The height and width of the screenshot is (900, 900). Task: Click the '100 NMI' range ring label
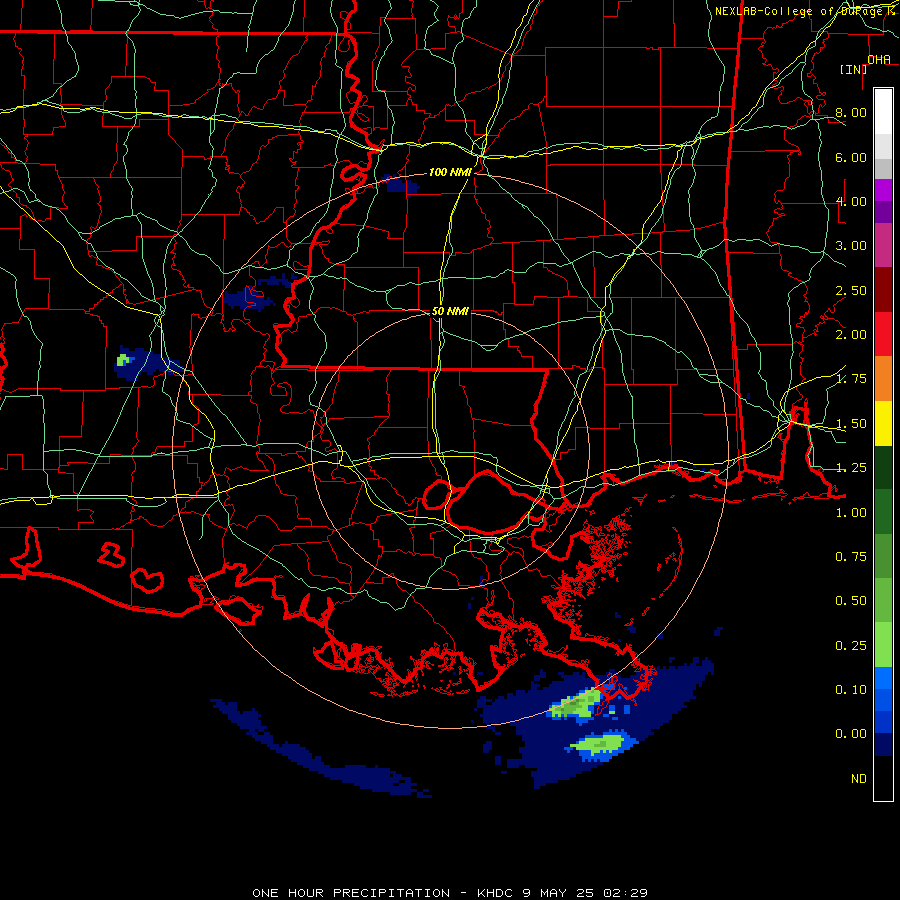(450, 172)
